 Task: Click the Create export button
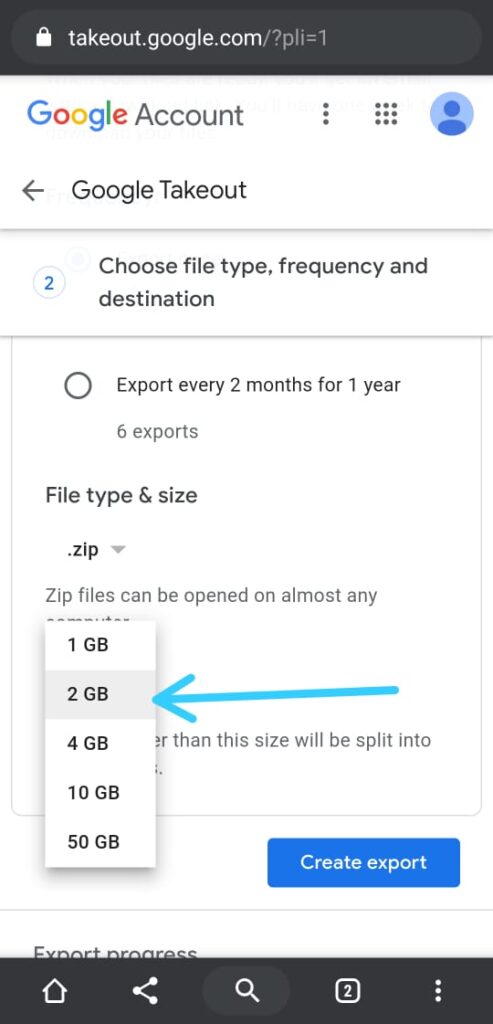pyautogui.click(x=364, y=863)
